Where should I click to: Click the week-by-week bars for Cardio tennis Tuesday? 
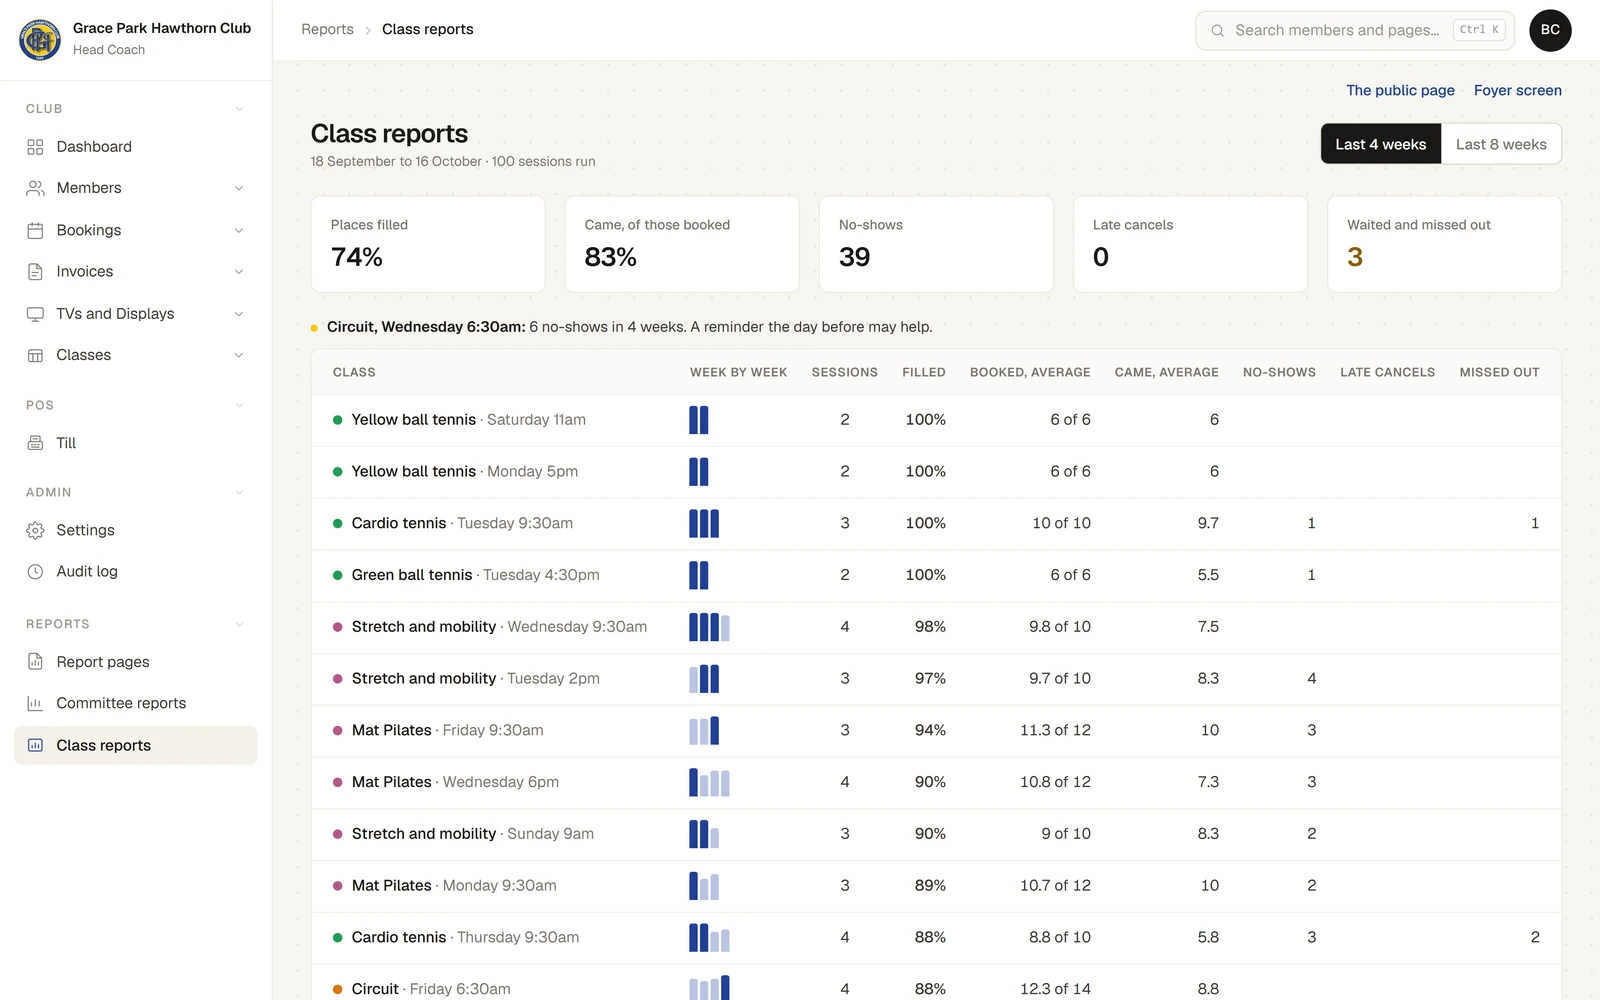pos(704,523)
